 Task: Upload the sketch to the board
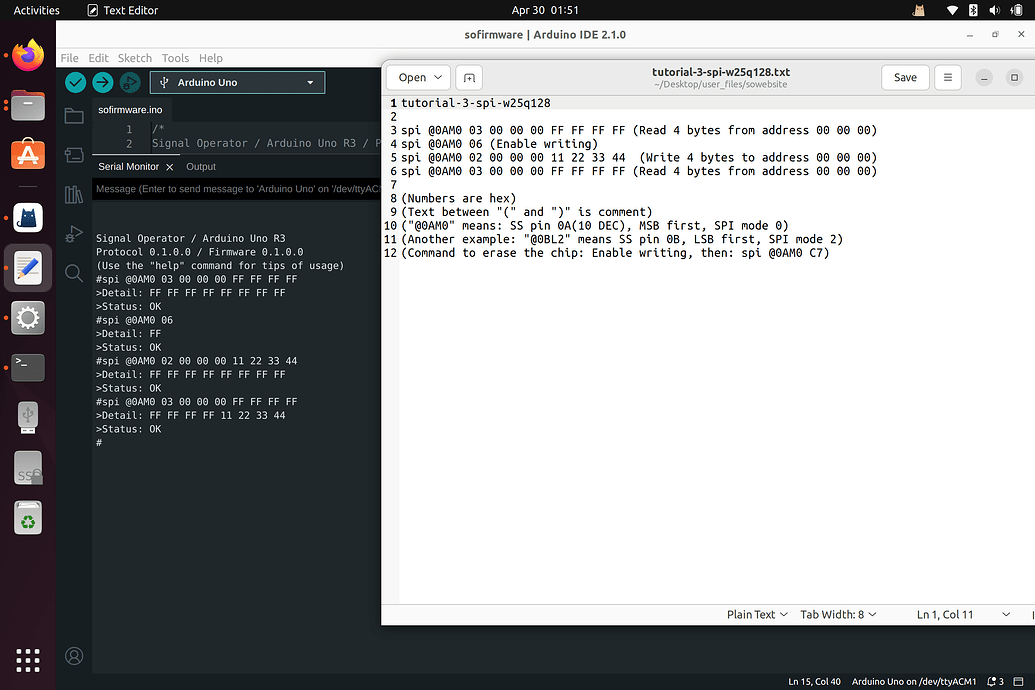pos(102,82)
